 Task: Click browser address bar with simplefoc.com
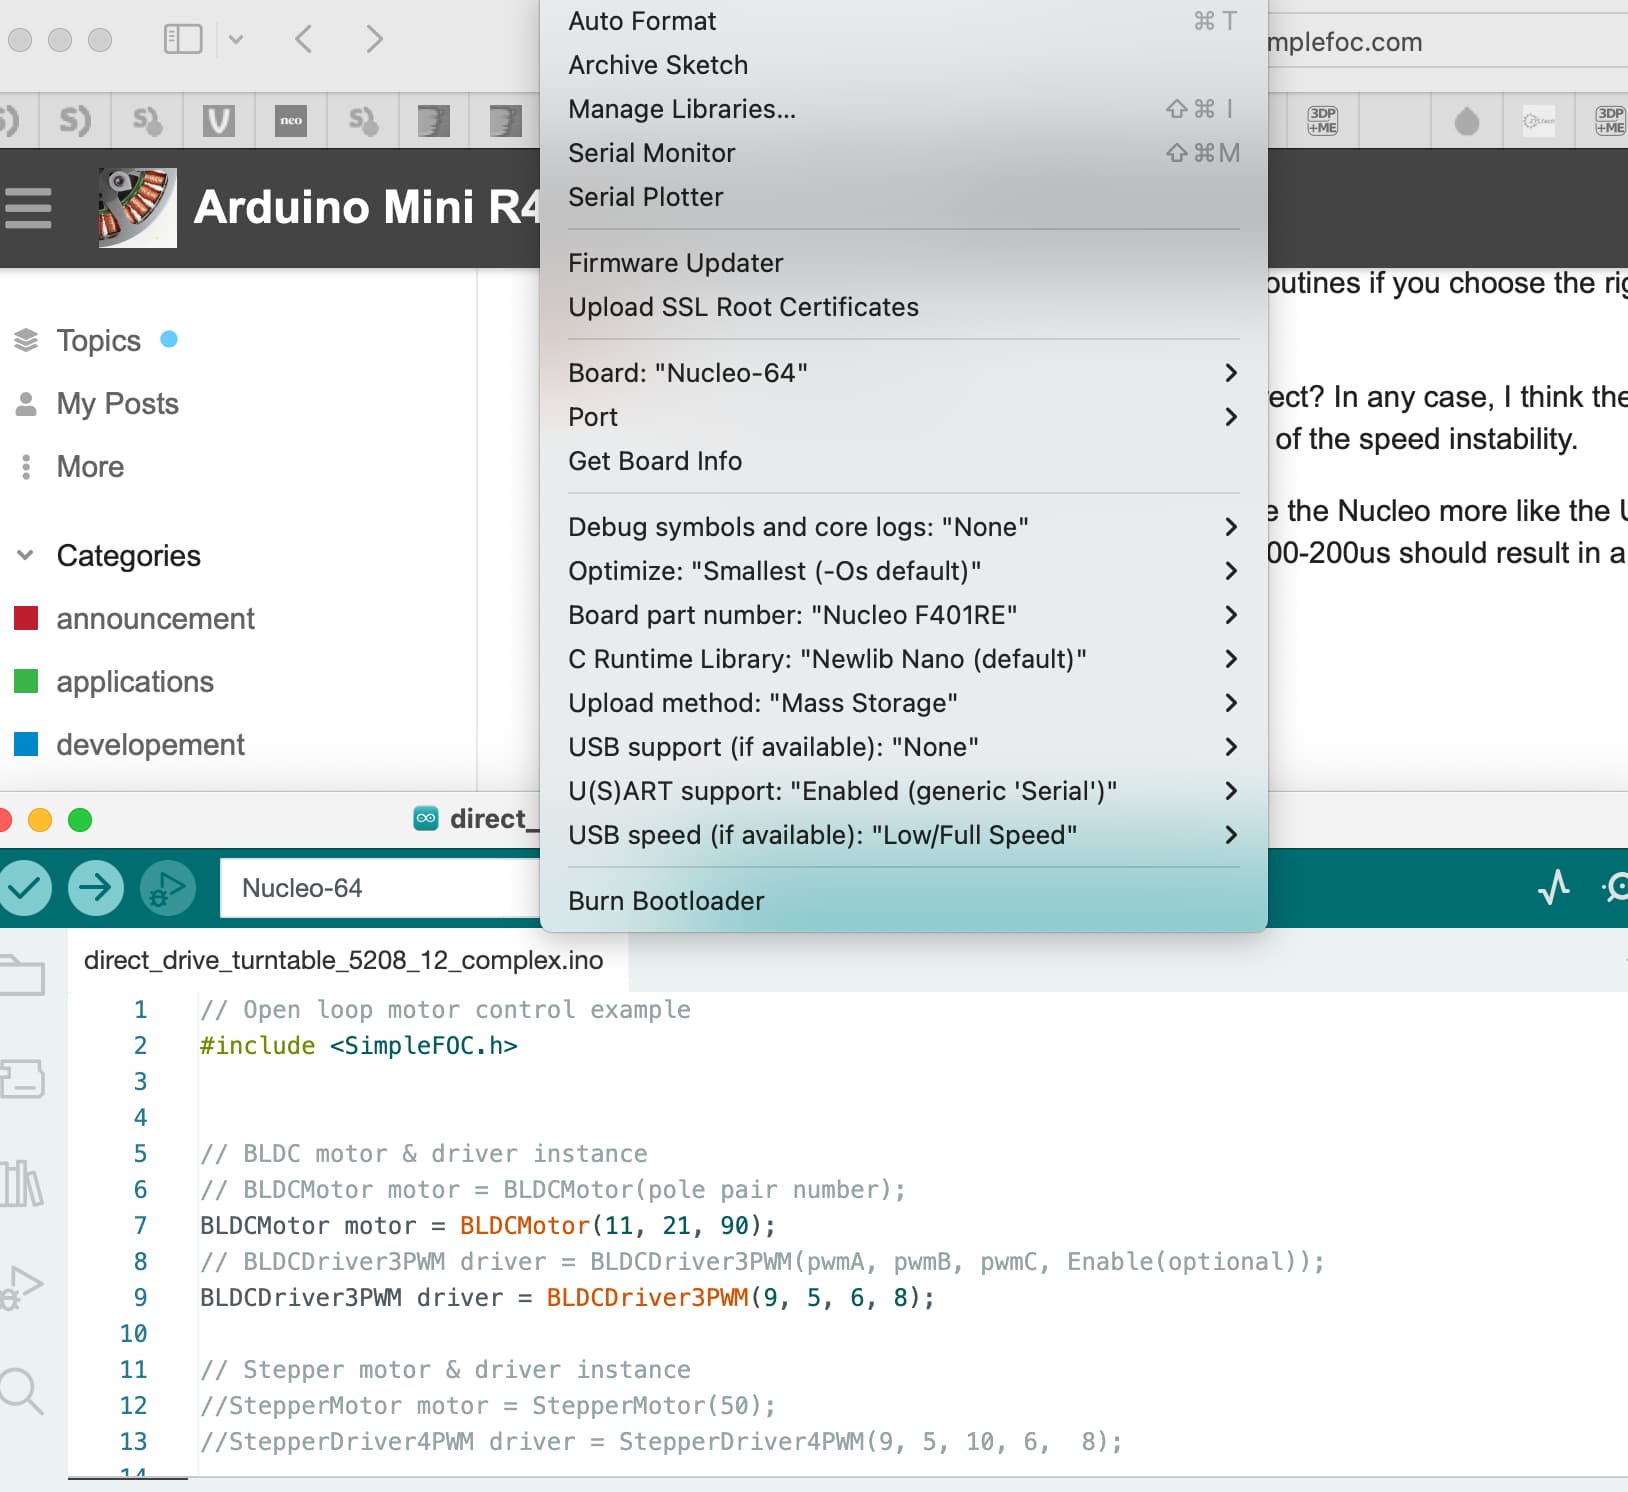[x=1447, y=42]
